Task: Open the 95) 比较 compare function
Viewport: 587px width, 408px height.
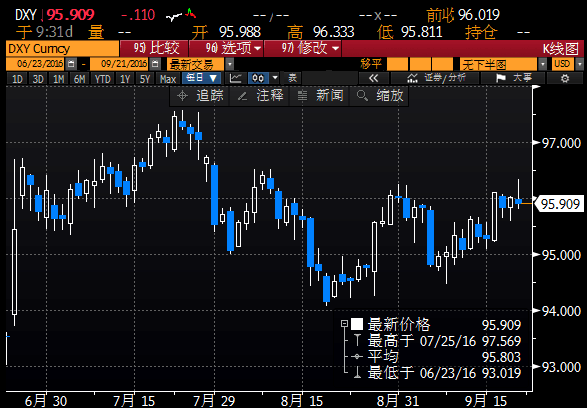Action: click(154, 49)
